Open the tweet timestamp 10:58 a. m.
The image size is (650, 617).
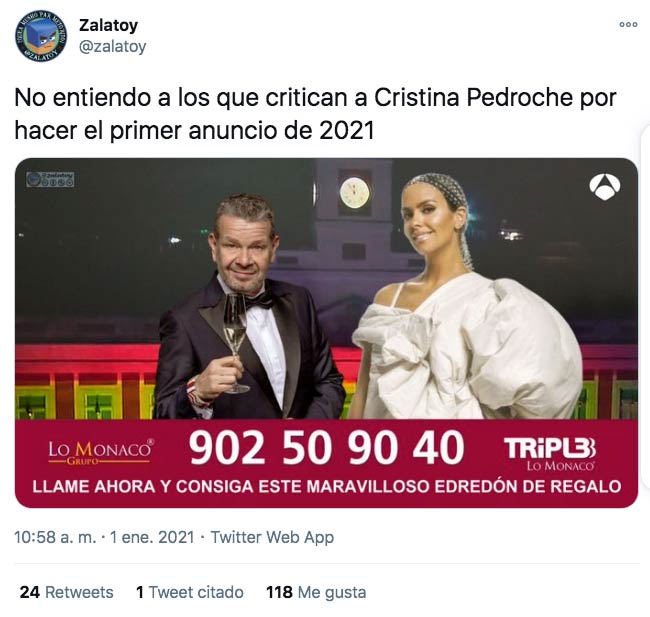[x=55, y=537]
